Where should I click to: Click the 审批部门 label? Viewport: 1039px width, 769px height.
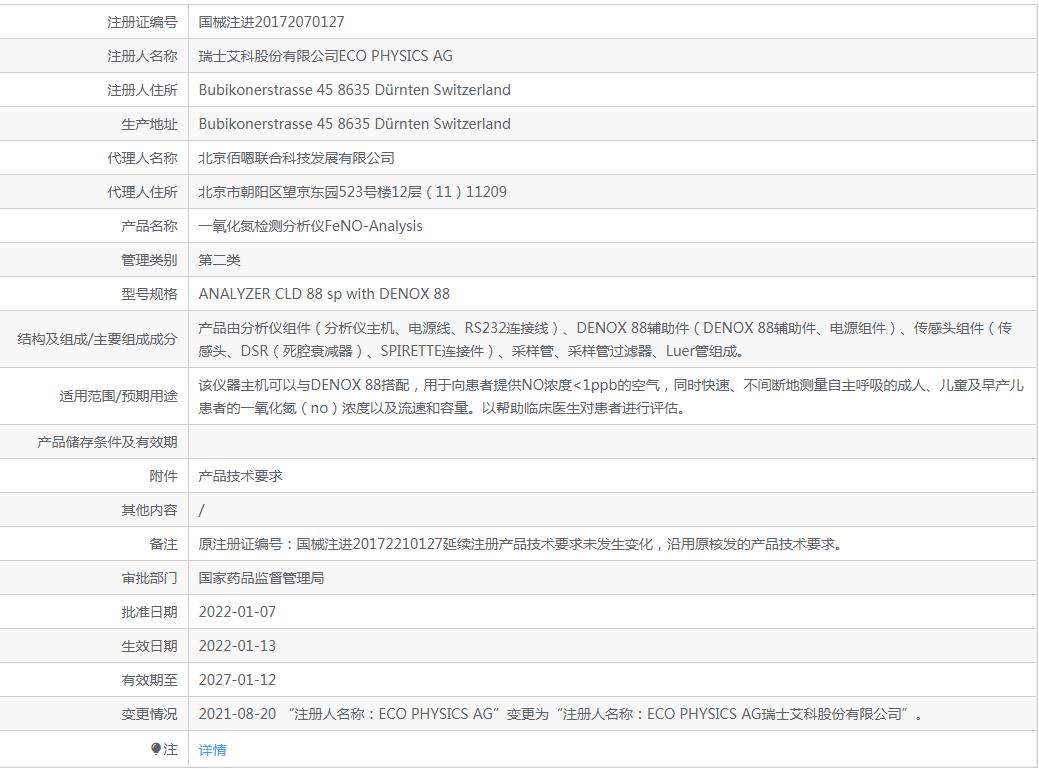point(149,578)
